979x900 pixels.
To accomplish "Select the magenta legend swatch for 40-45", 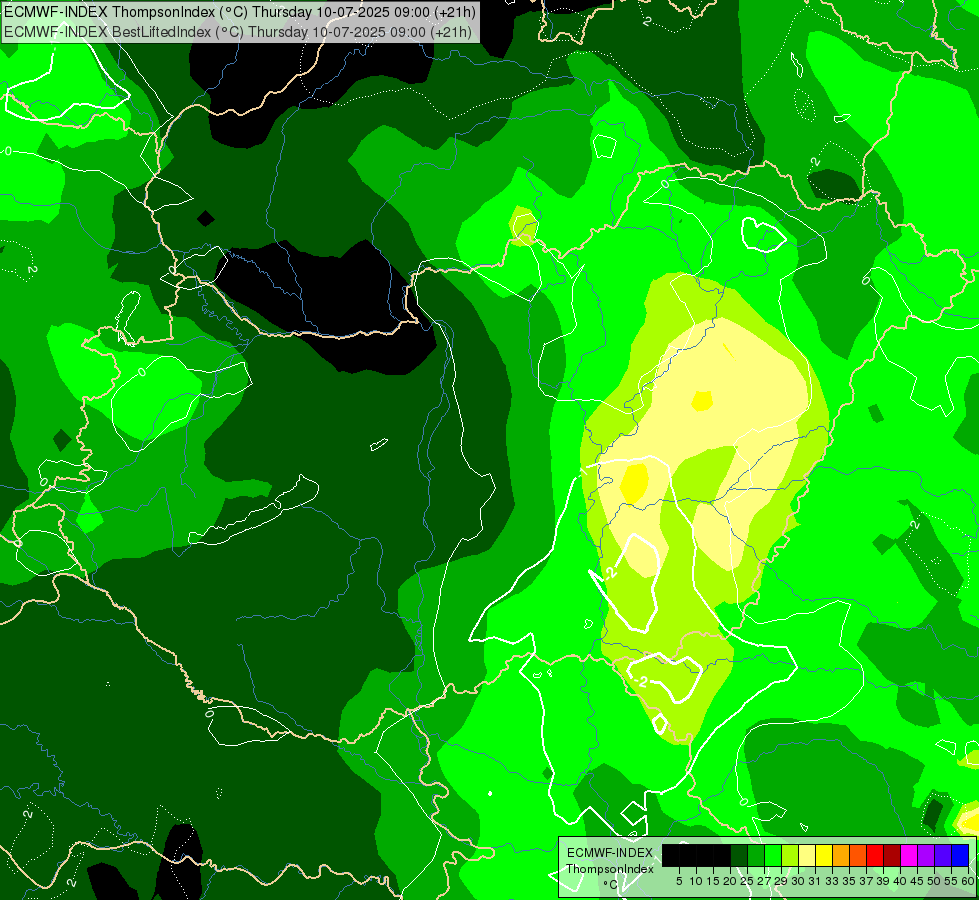I will tap(909, 856).
